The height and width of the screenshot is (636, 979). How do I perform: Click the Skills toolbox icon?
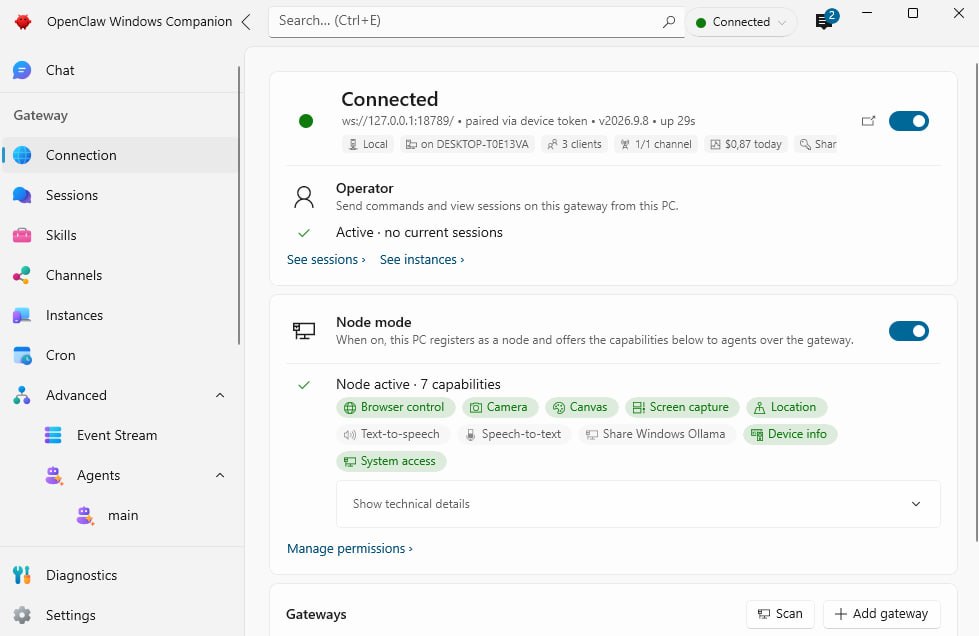(22, 235)
